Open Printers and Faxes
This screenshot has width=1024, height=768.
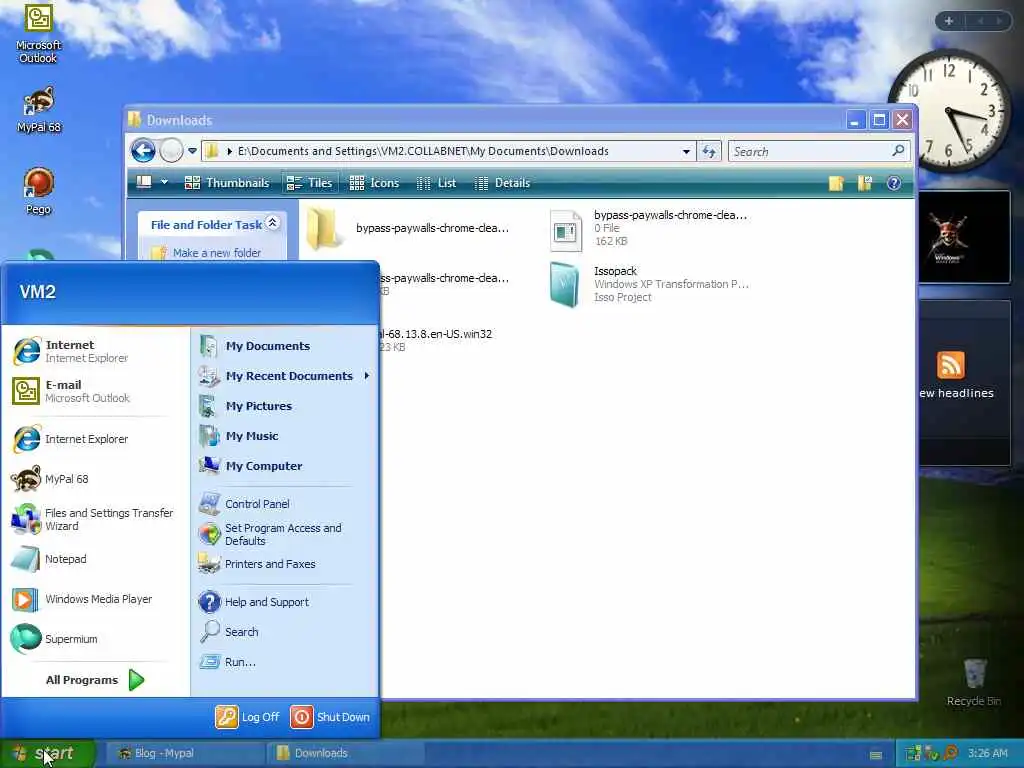click(x=285, y=564)
